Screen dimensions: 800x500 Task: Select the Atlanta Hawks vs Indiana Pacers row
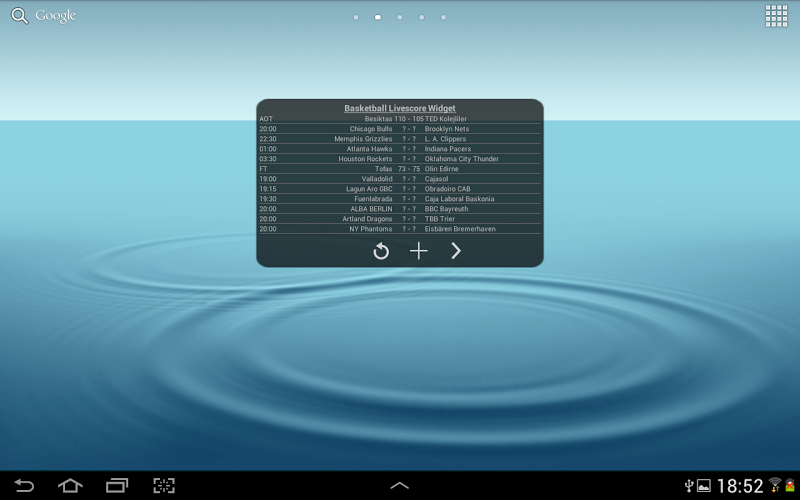coord(399,148)
